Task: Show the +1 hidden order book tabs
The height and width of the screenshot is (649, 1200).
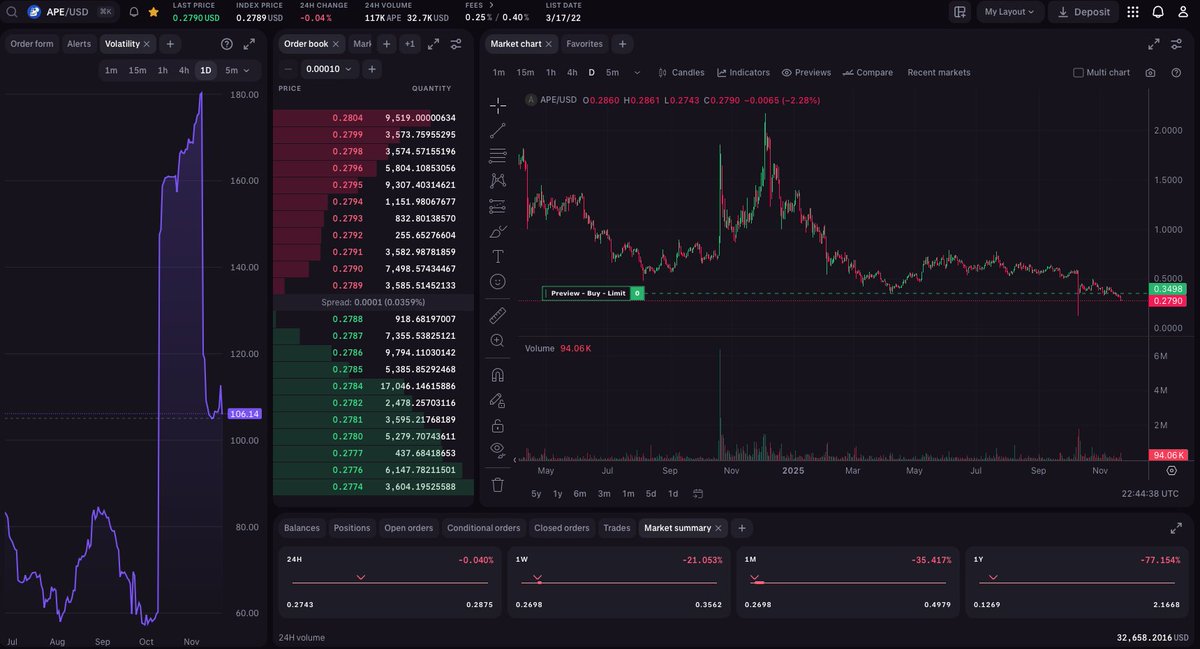Action: tap(410, 44)
